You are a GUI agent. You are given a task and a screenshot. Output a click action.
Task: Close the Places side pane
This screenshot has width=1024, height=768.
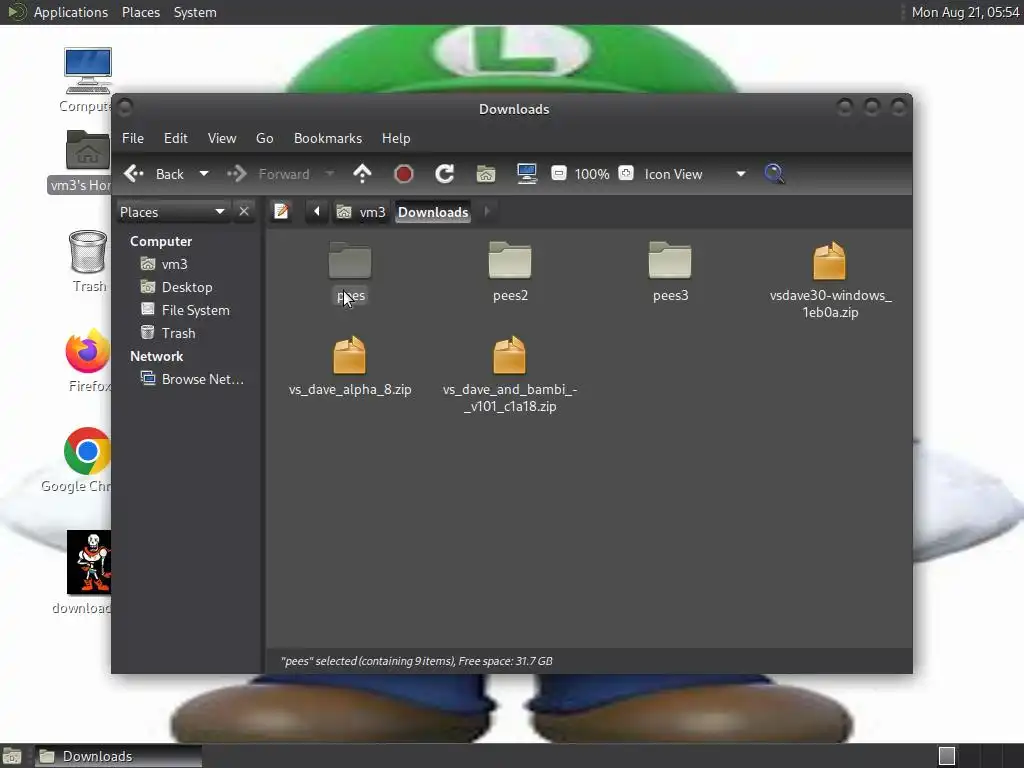tap(244, 212)
